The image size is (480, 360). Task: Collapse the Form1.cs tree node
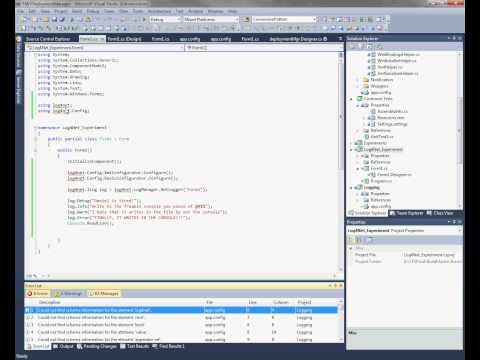coord(358,169)
